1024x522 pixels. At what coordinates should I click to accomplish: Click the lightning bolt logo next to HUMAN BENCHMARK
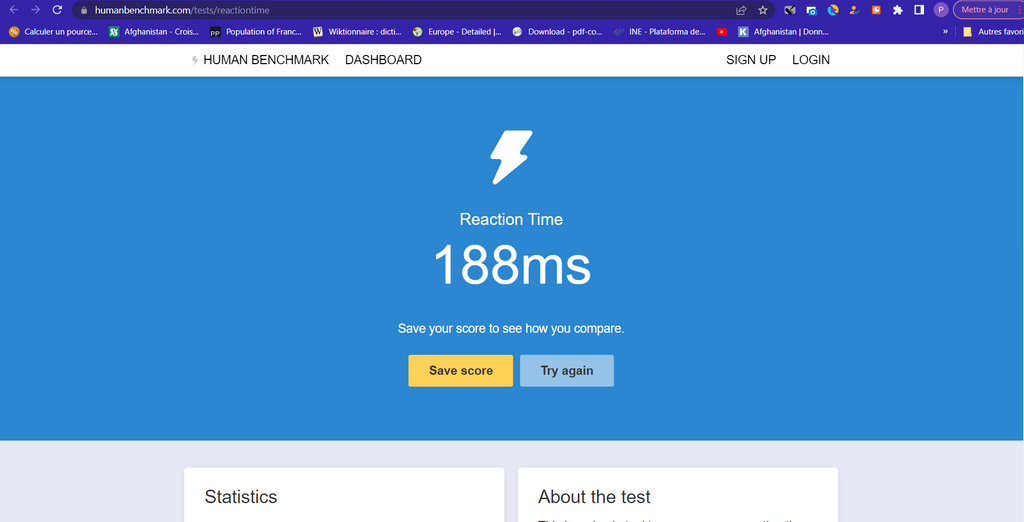pos(195,60)
